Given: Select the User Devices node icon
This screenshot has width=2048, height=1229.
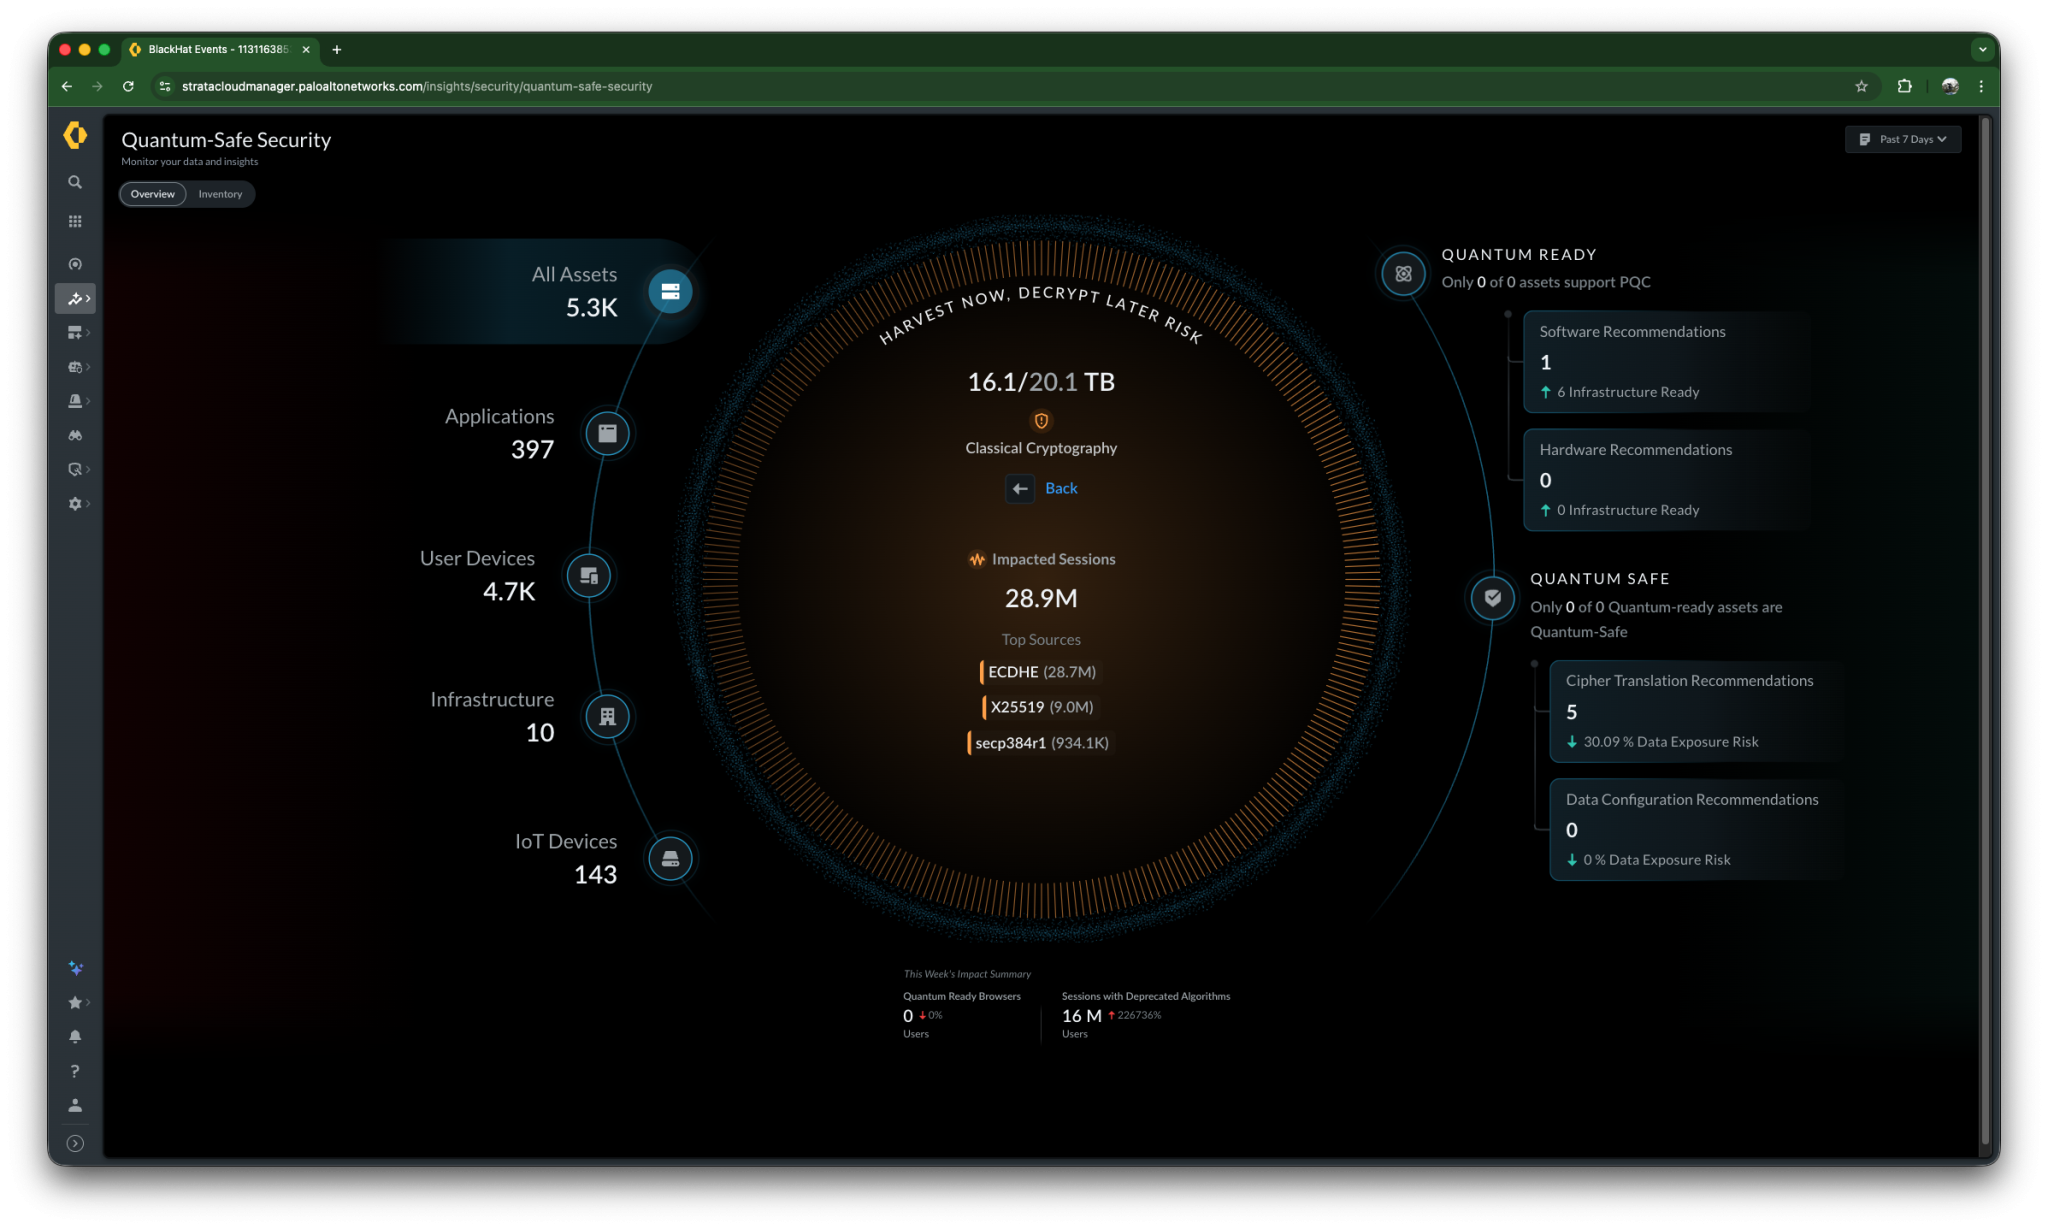Looking at the screenshot, I should point(589,575).
